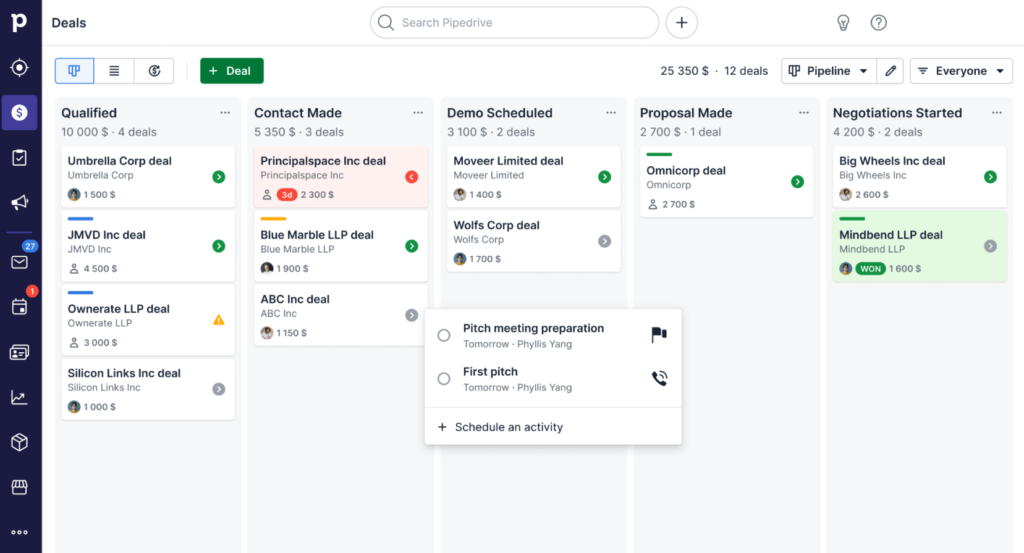The width and height of the screenshot is (1024, 553).
Task: Open JMVD Inc deal card
Action: (x=148, y=246)
